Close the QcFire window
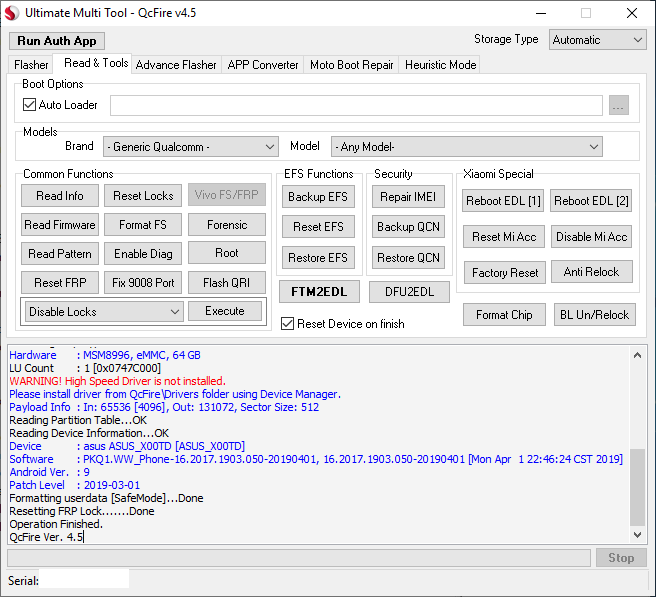This screenshot has width=656, height=597. click(632, 13)
